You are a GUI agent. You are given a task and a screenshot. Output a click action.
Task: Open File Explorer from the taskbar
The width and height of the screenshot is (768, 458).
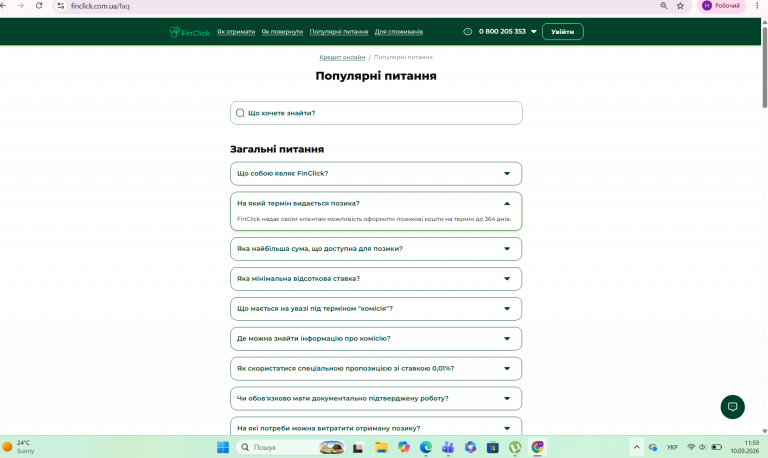(x=381, y=447)
